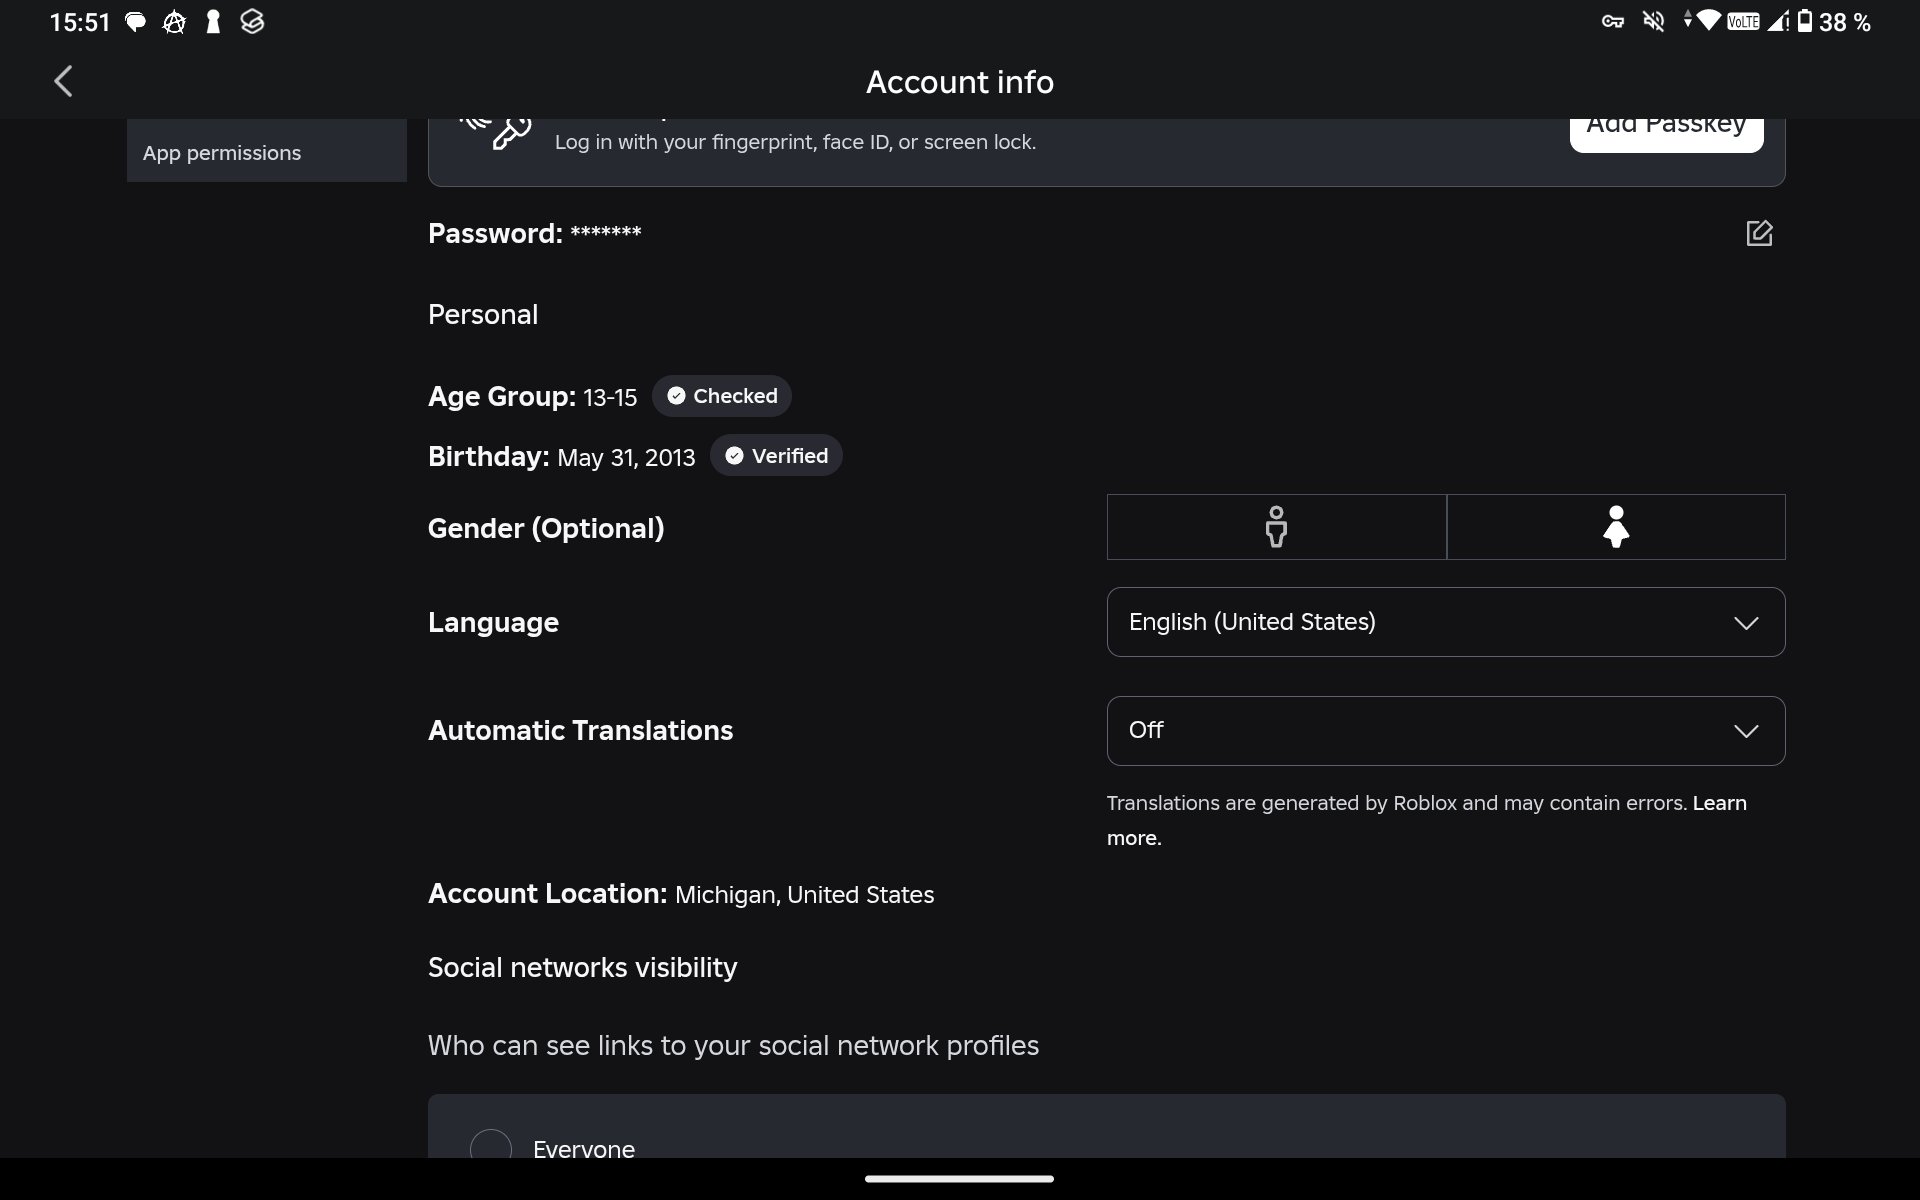The width and height of the screenshot is (1920, 1200).
Task: Tap Who can see links text
Action: (x=734, y=1046)
